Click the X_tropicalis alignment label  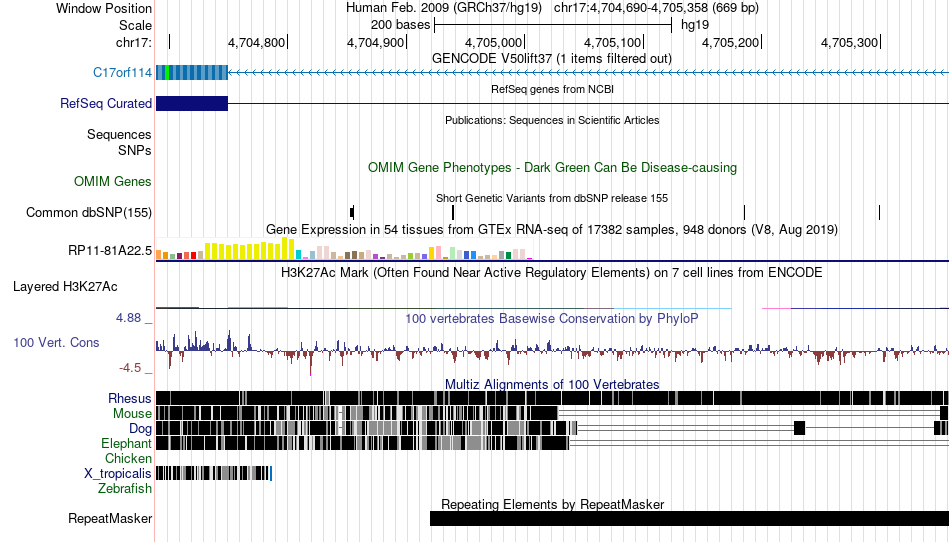click(x=118, y=474)
